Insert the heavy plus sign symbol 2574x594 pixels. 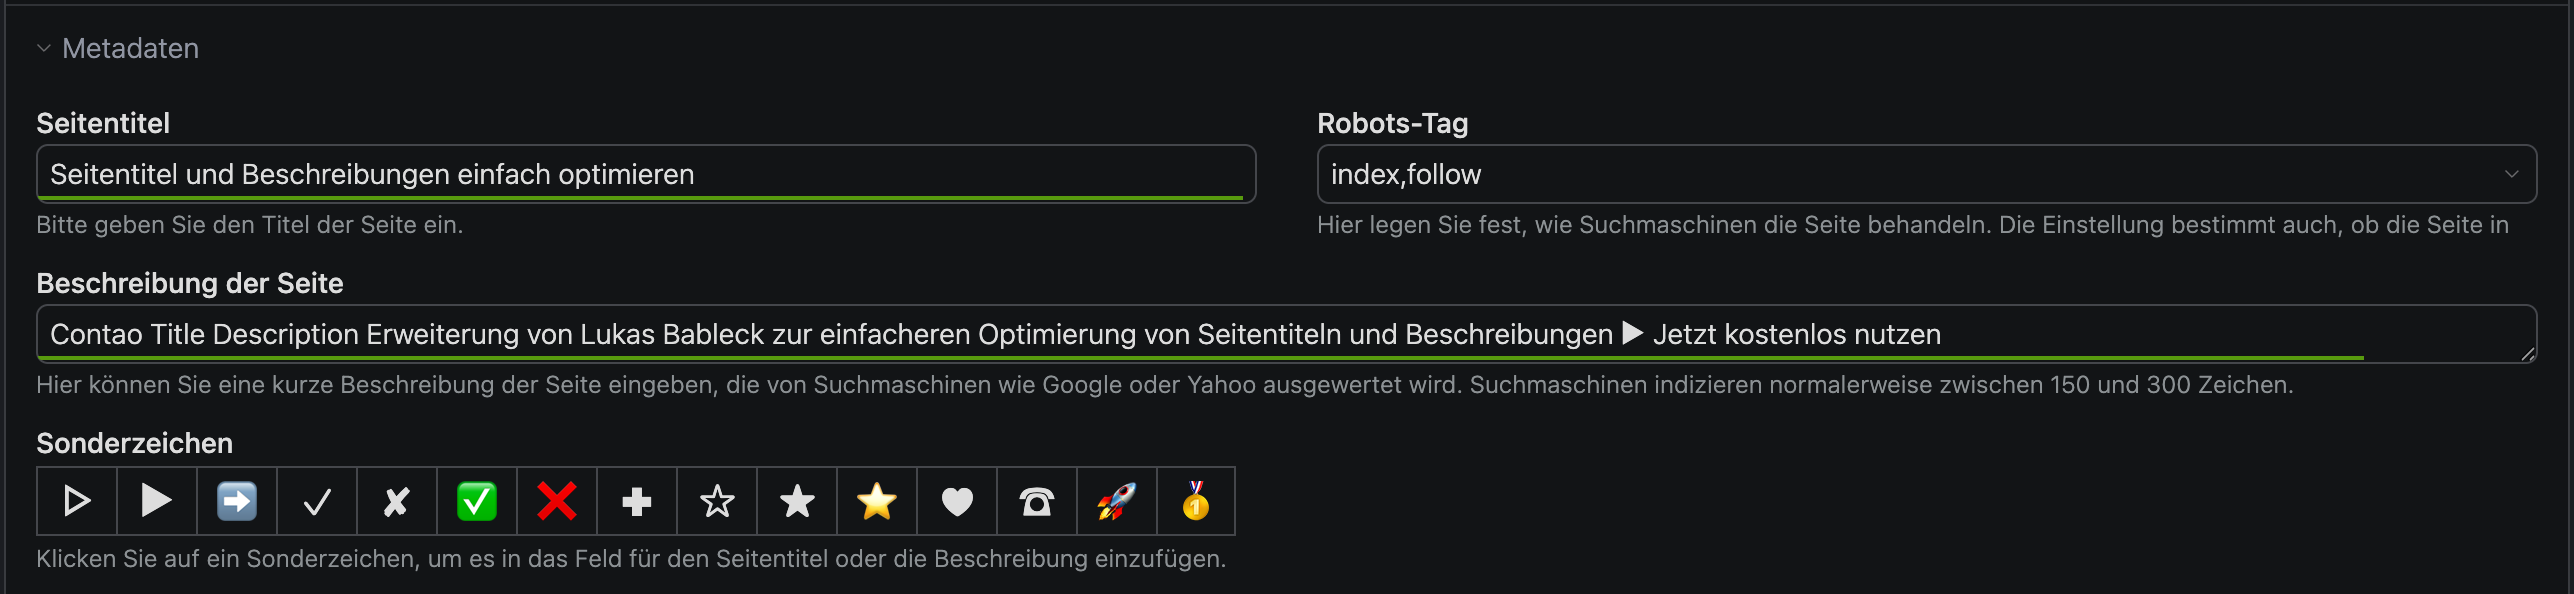[637, 501]
